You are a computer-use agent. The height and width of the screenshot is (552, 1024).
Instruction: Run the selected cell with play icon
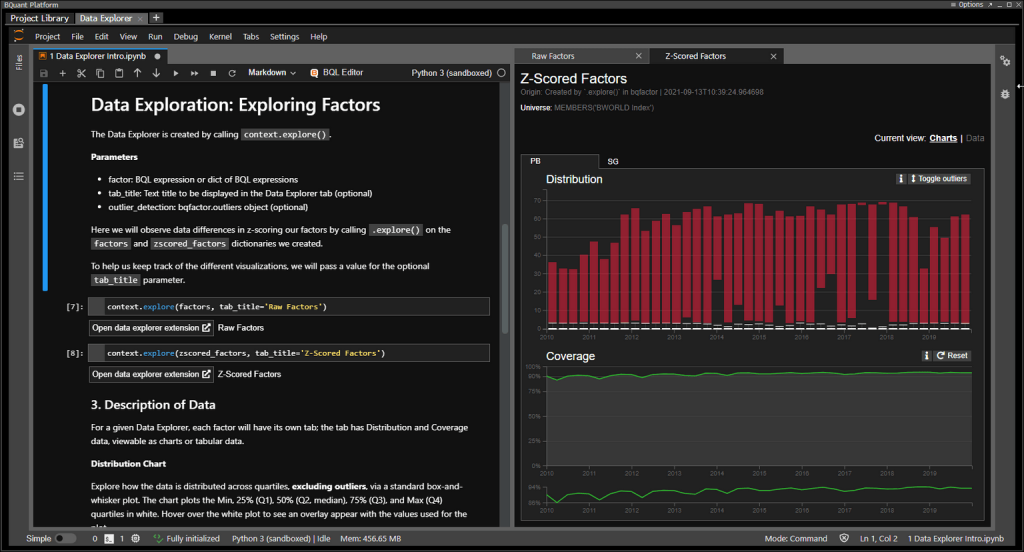(176, 73)
